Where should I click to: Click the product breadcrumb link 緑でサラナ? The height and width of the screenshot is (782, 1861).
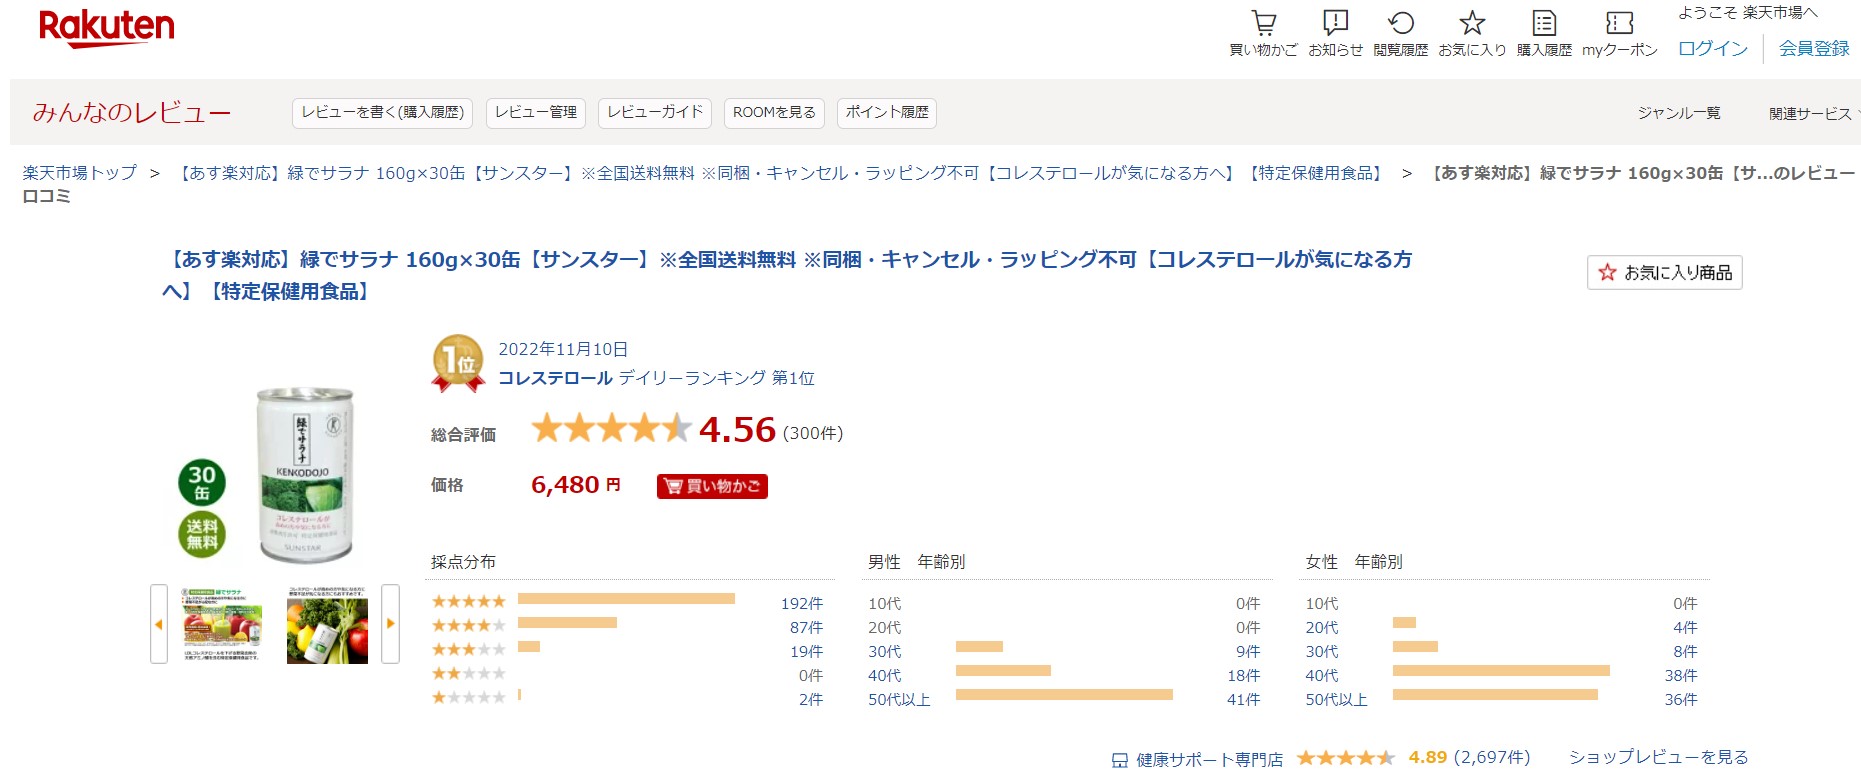(780, 173)
